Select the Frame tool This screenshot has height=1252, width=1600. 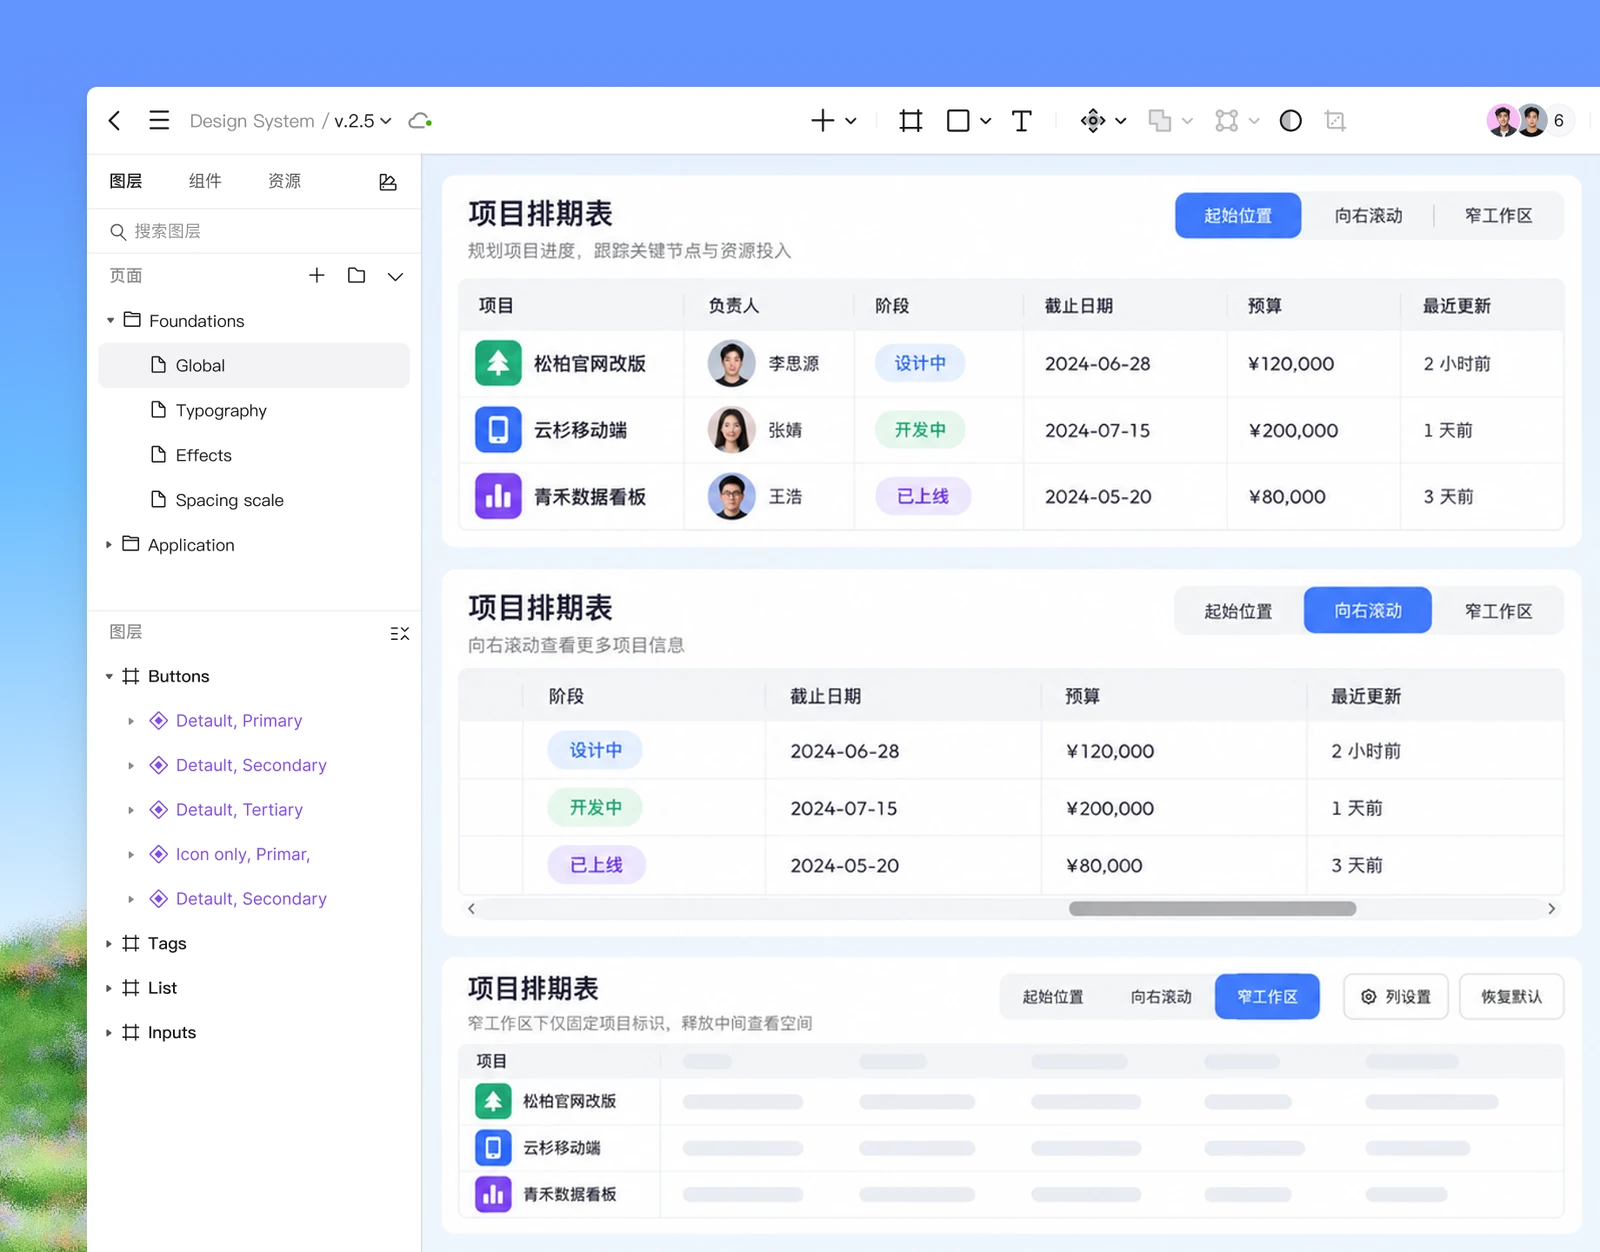tap(910, 121)
